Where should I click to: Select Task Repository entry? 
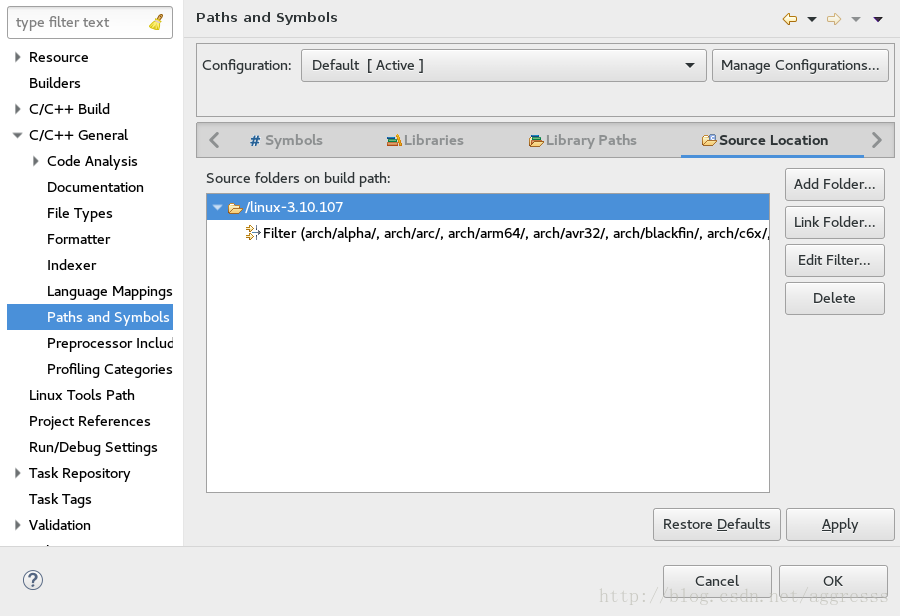click(79, 474)
